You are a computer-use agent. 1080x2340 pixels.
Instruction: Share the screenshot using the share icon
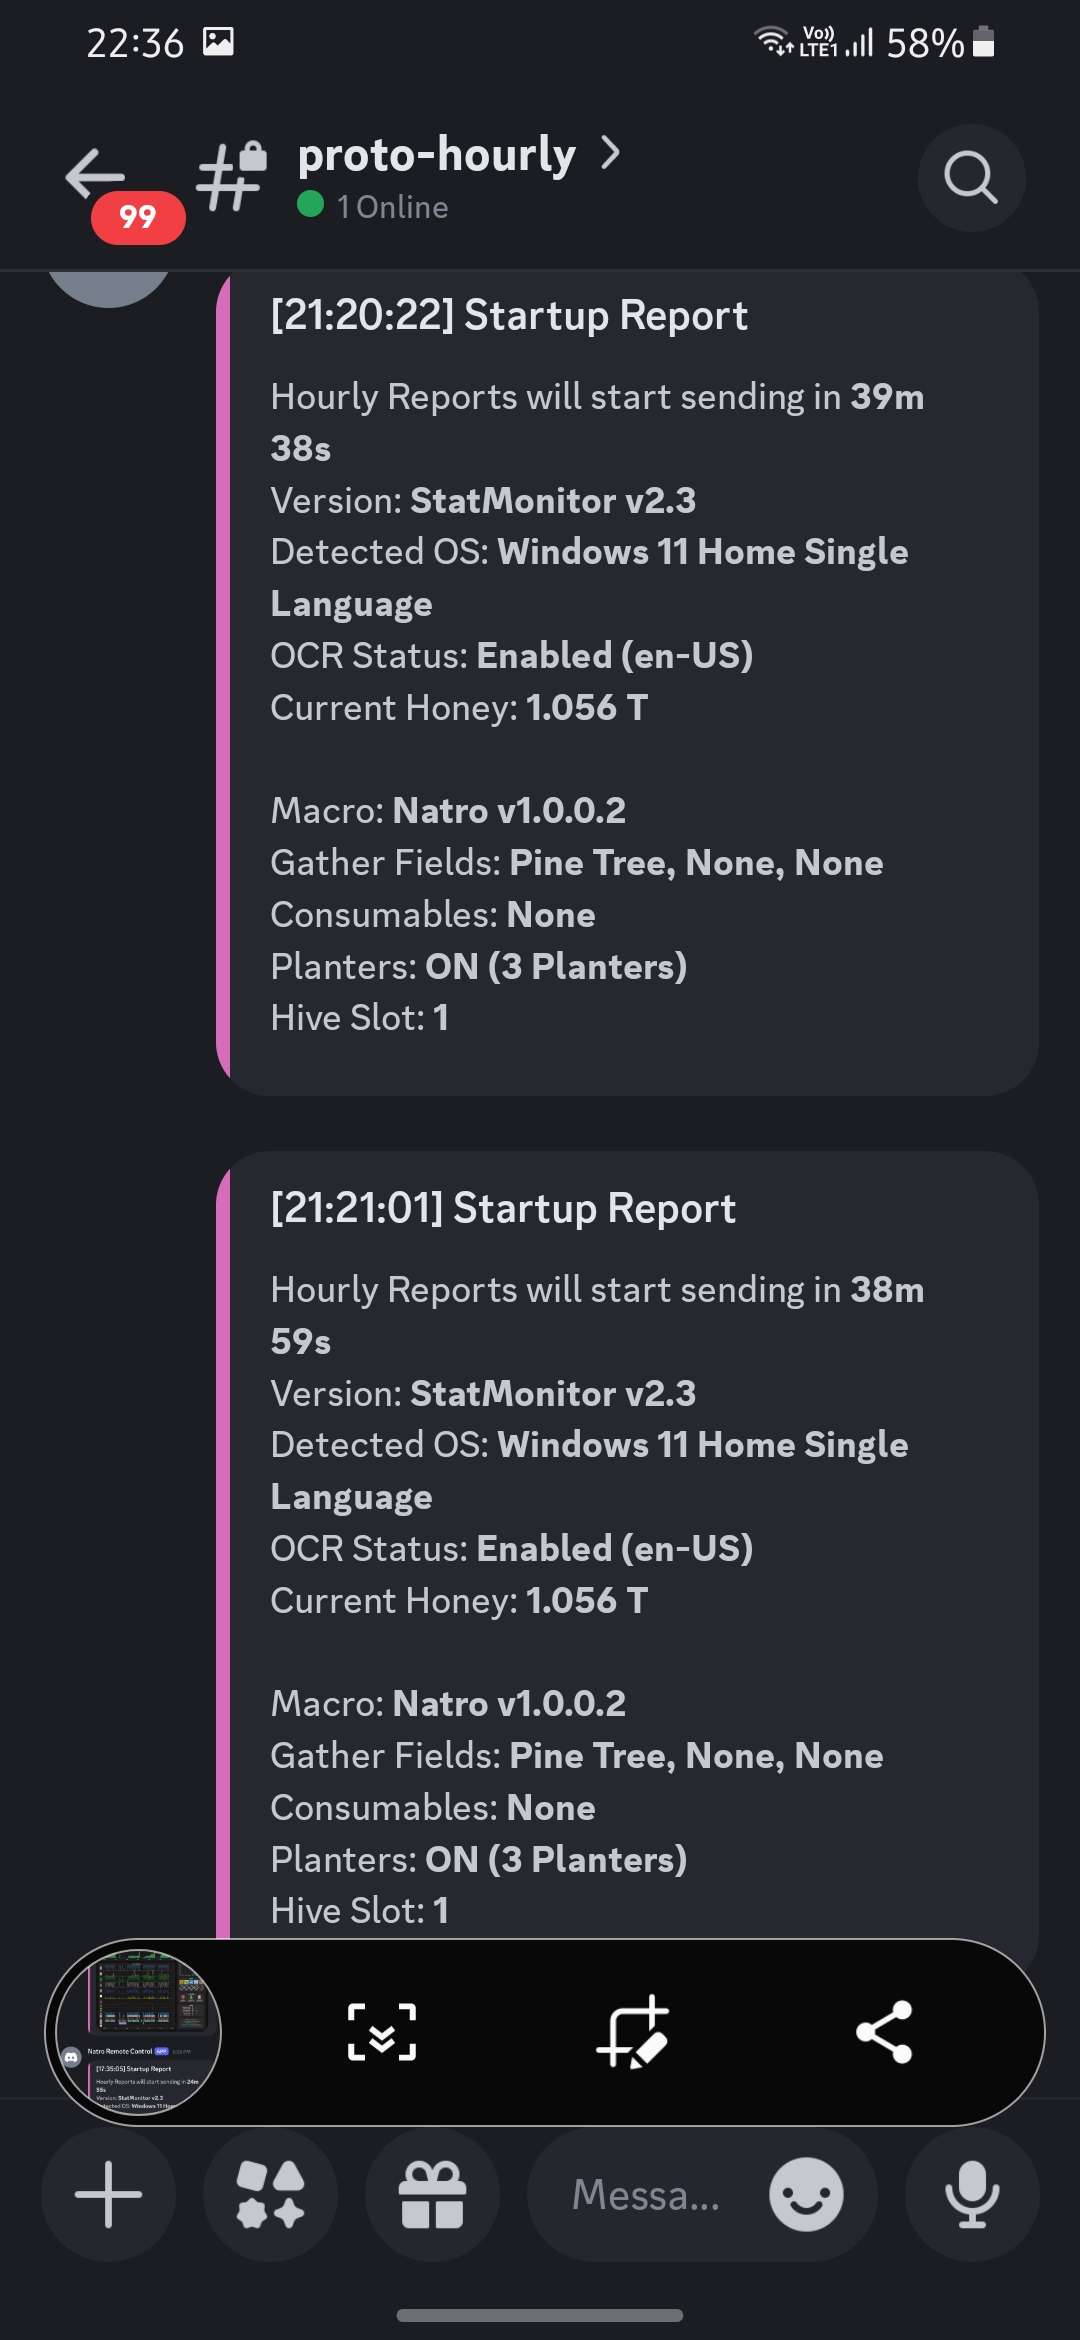[x=886, y=2032]
